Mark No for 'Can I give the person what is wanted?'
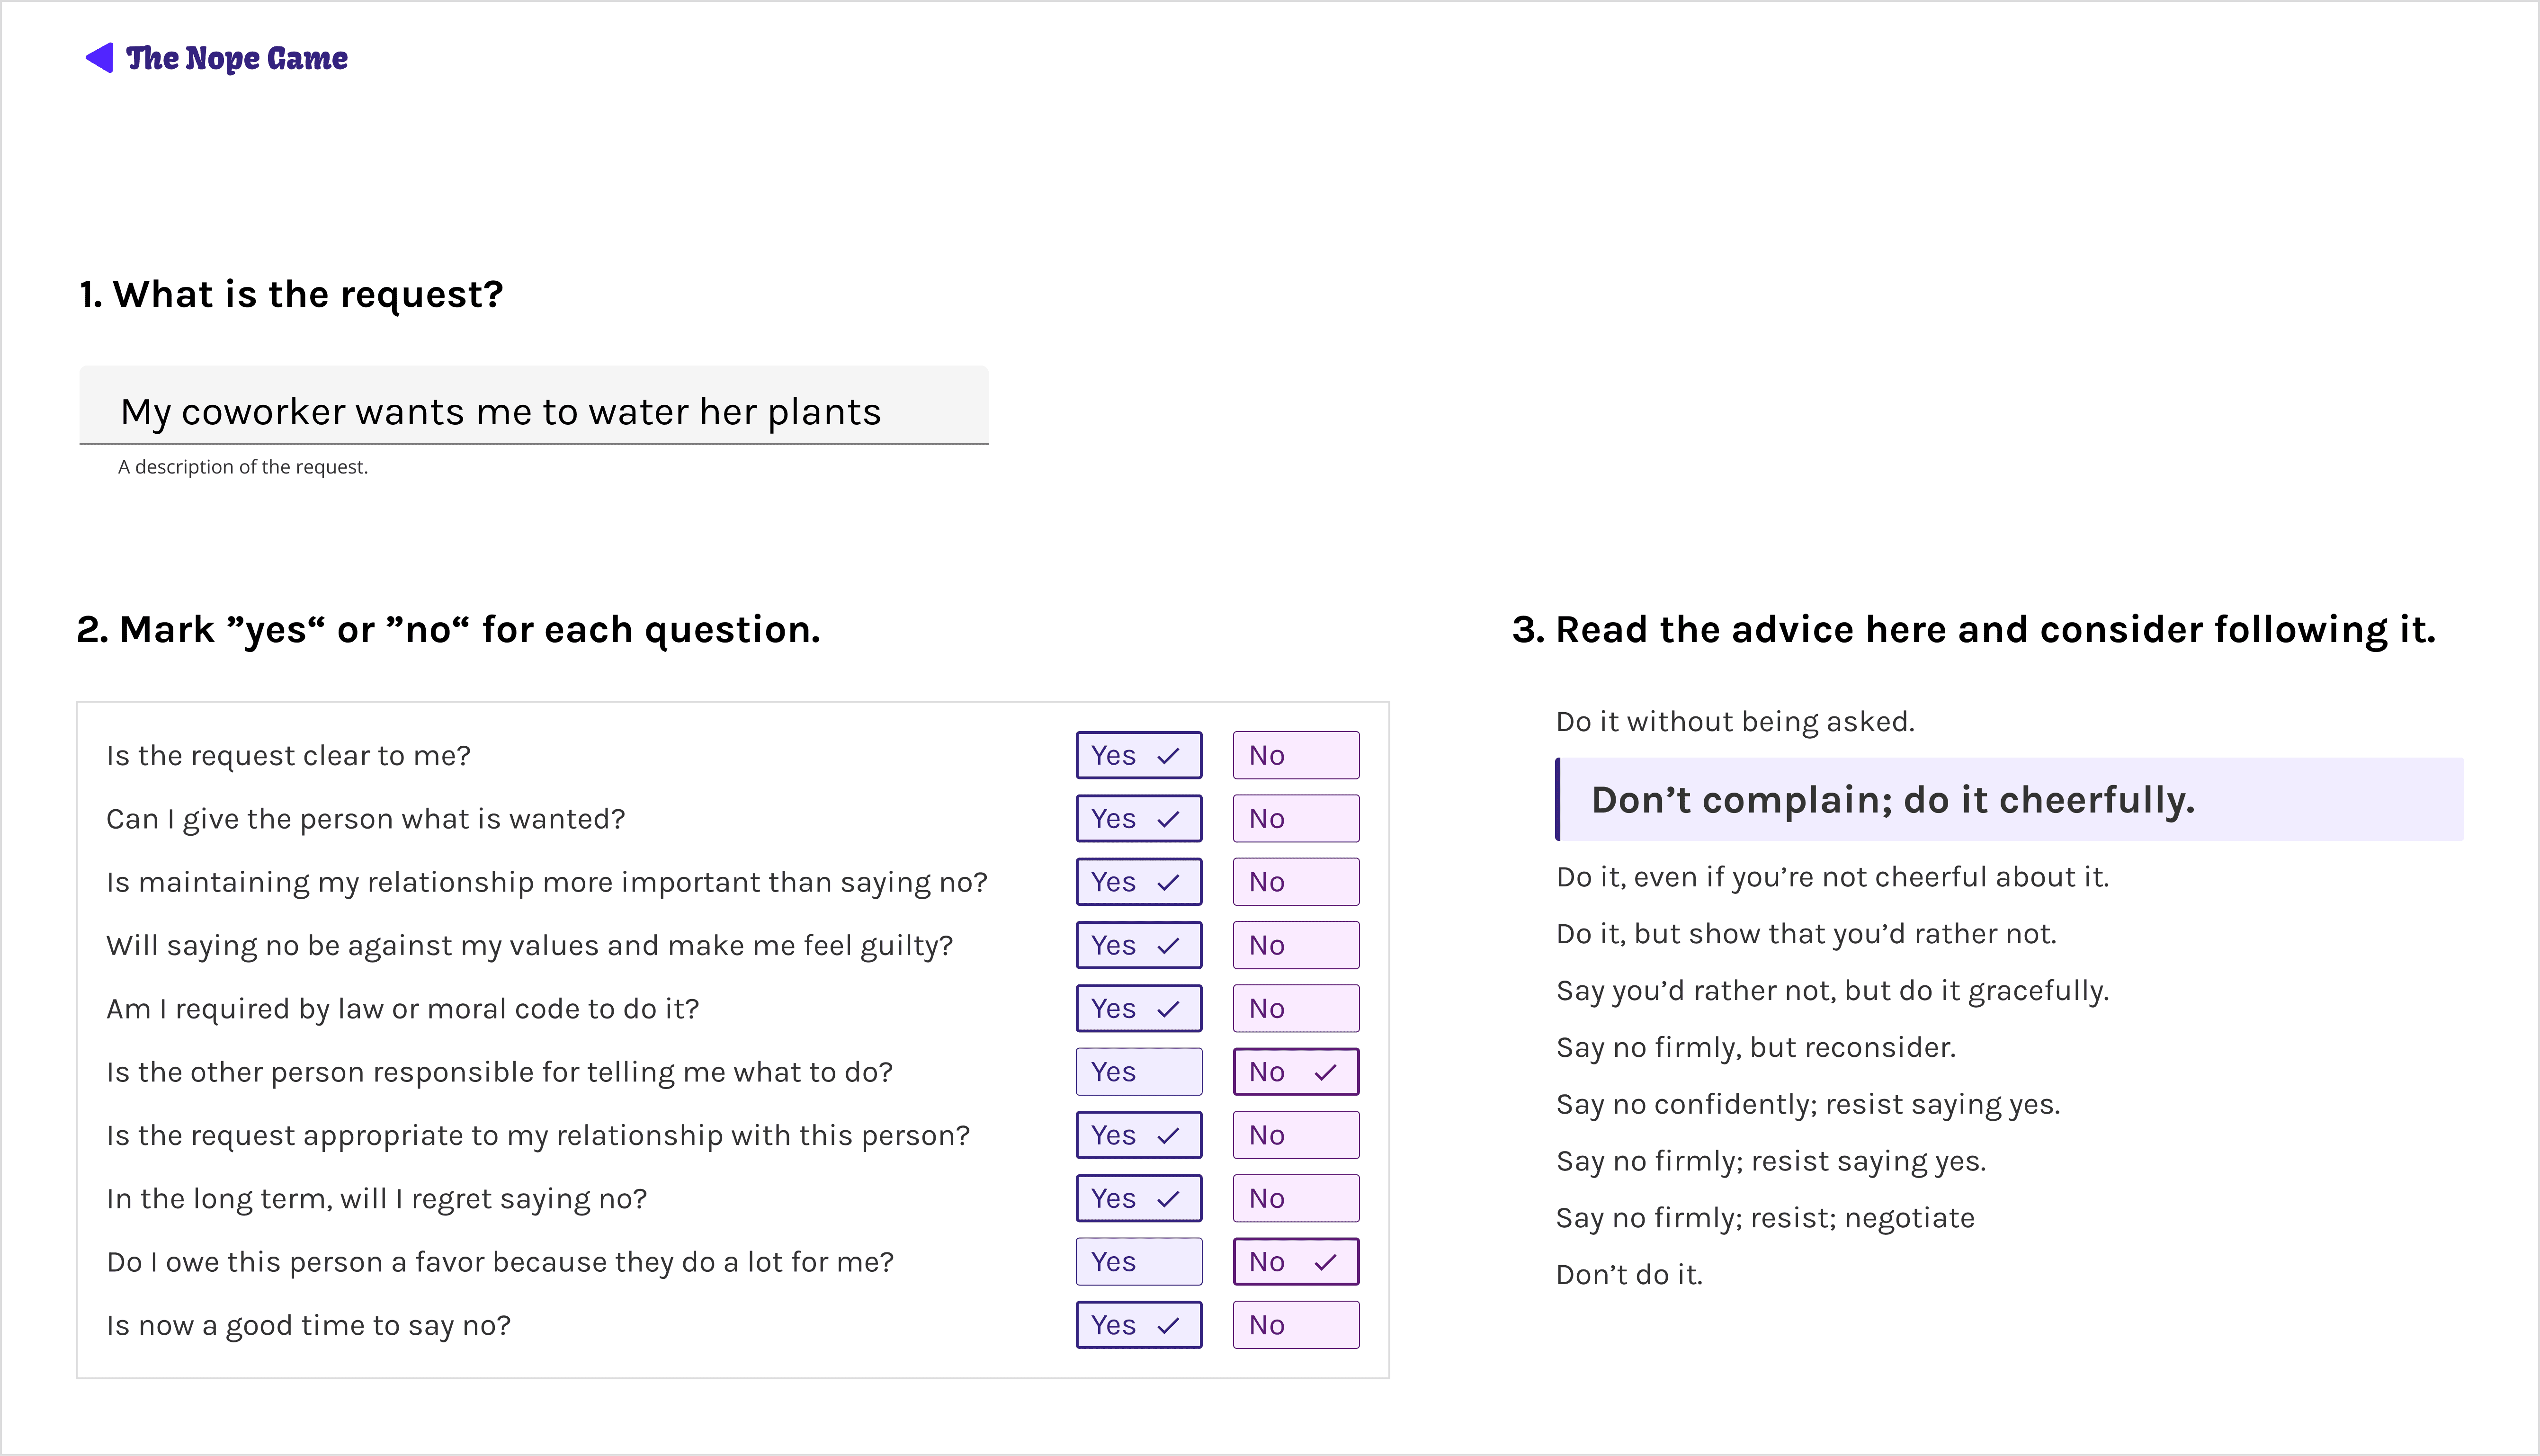The width and height of the screenshot is (2540, 1456). (x=1296, y=818)
